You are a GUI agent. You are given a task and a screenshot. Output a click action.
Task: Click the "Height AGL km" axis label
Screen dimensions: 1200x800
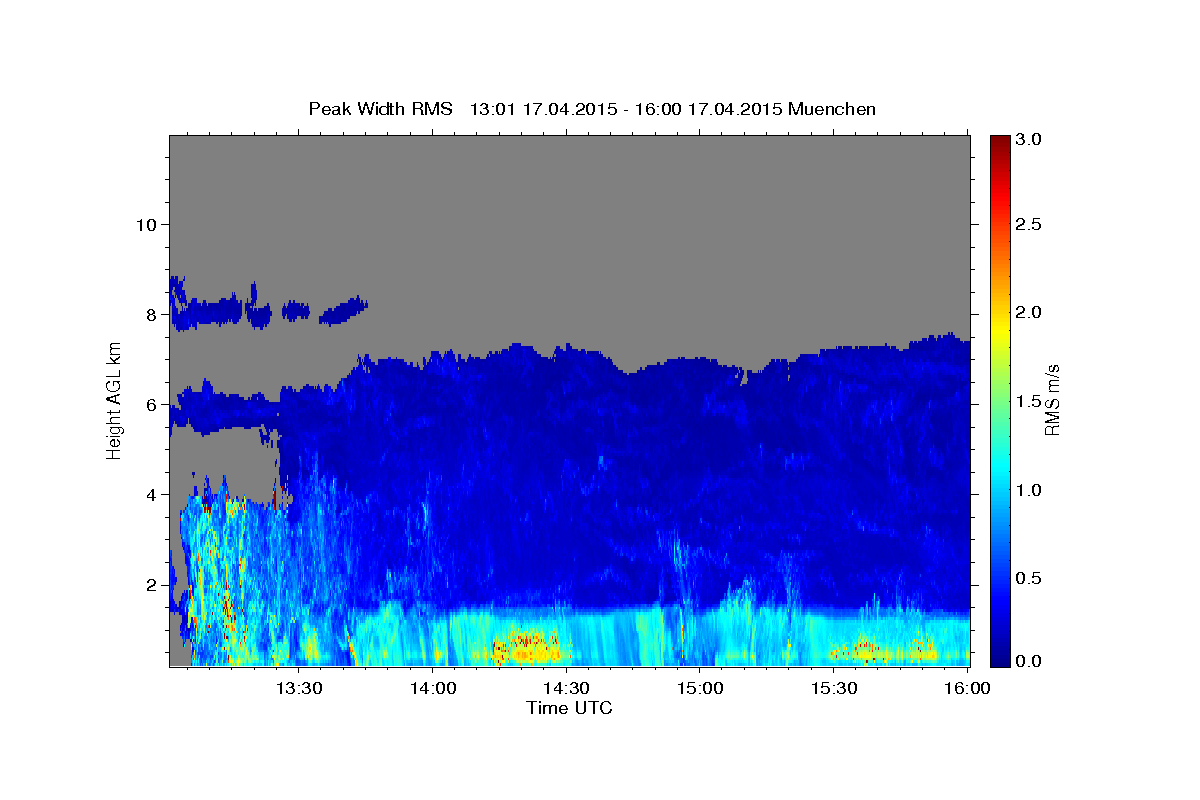(x=114, y=400)
